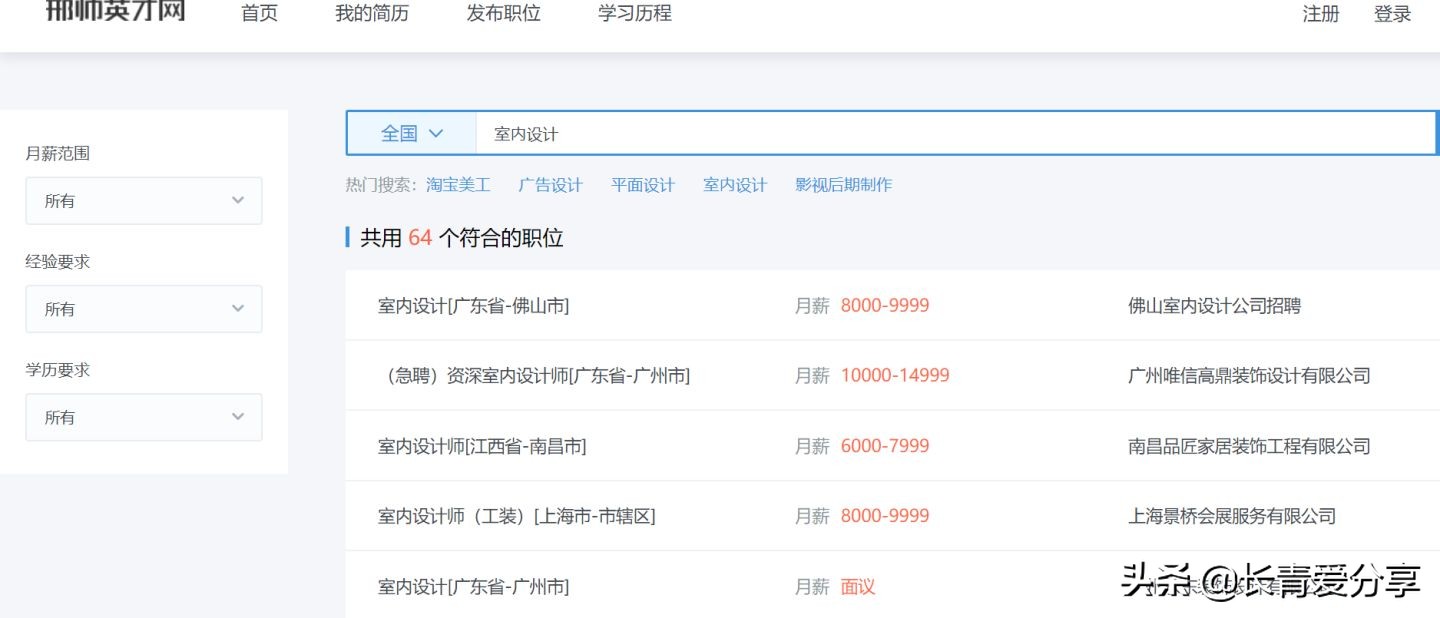Image resolution: width=1440 pixels, height=618 pixels.
Task: Switch to the 首页 tab
Action: pos(257,13)
